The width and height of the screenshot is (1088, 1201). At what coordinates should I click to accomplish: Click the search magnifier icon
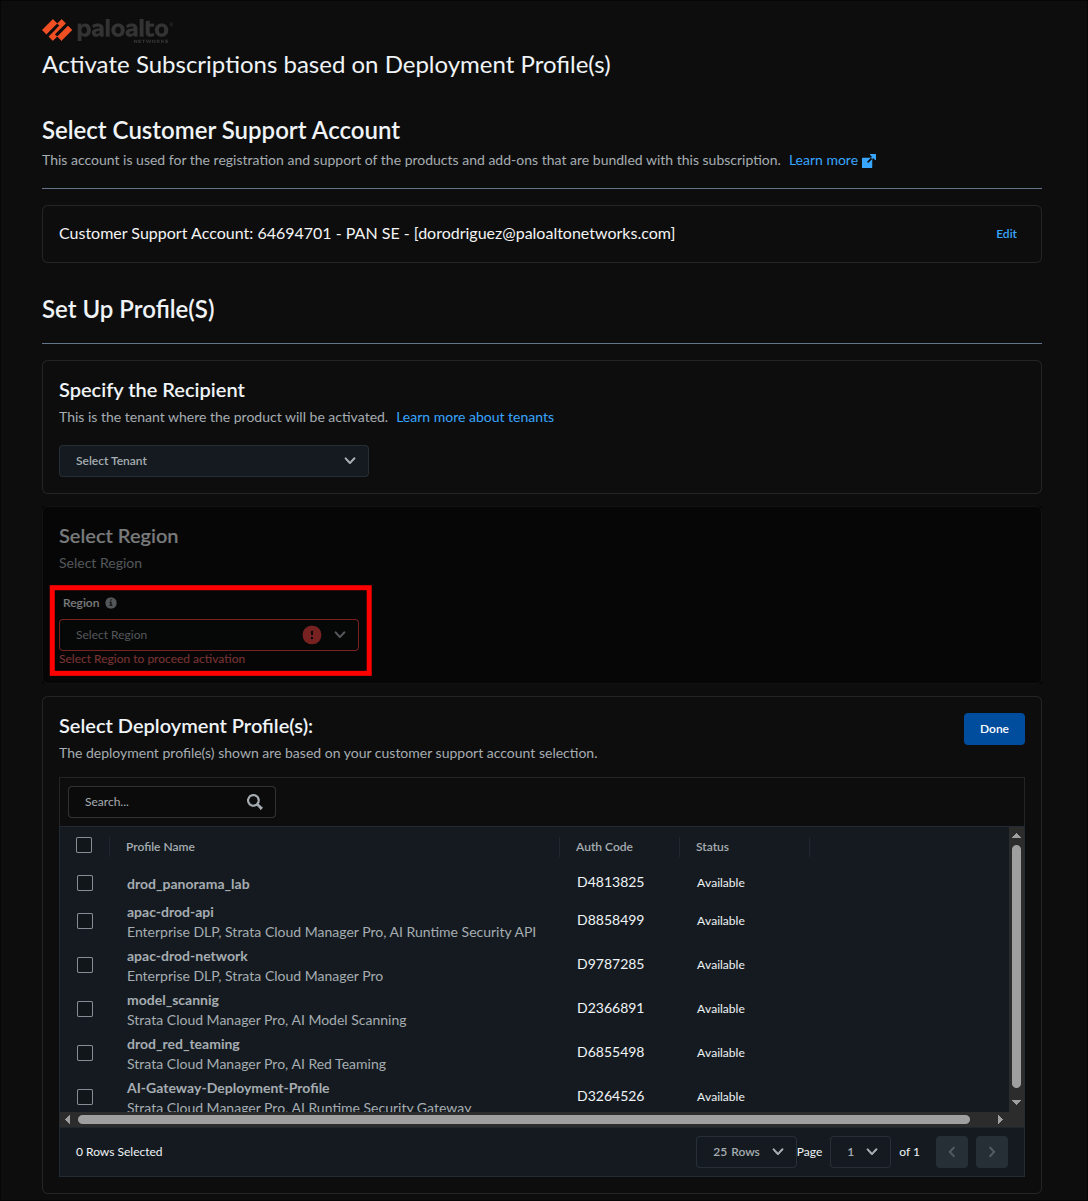[255, 802]
